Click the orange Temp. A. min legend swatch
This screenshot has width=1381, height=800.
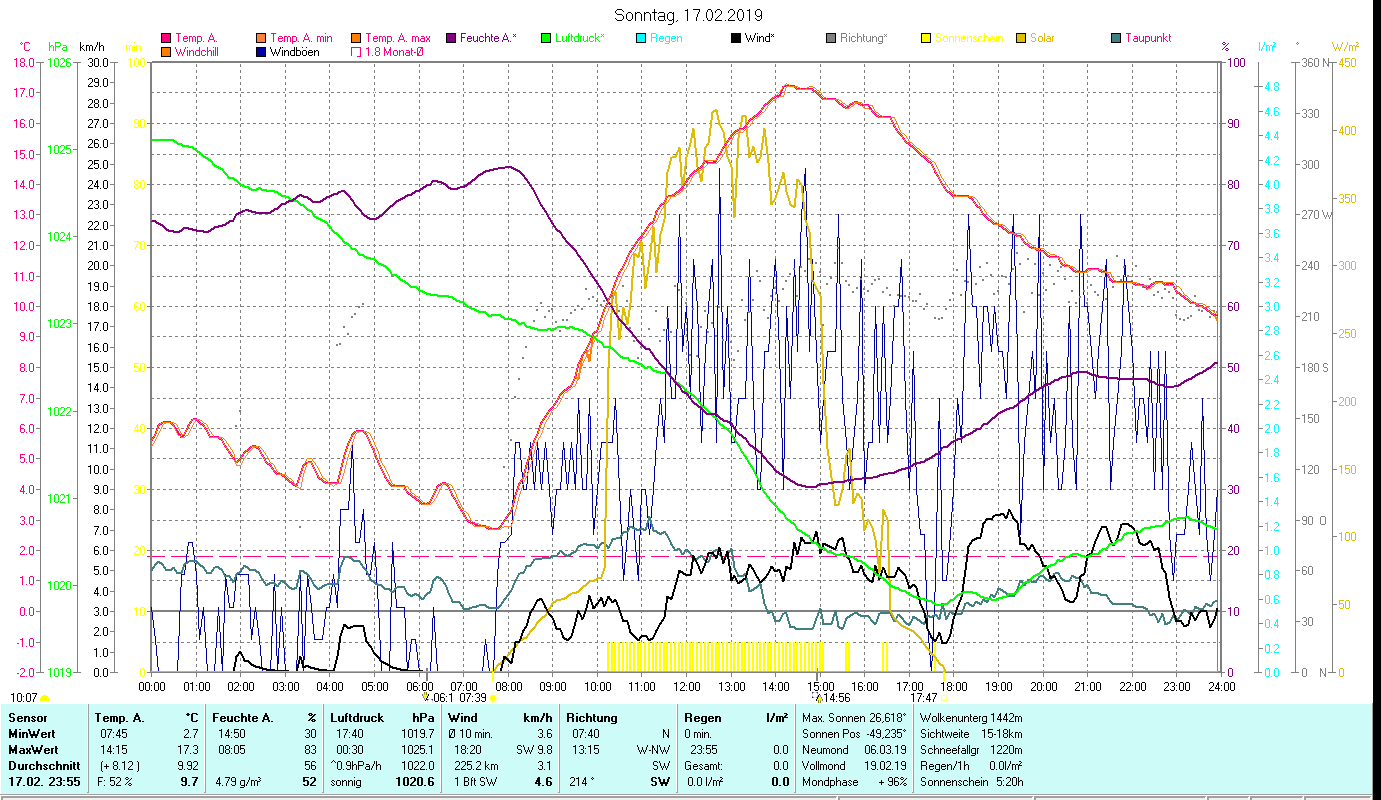[x=261, y=38]
